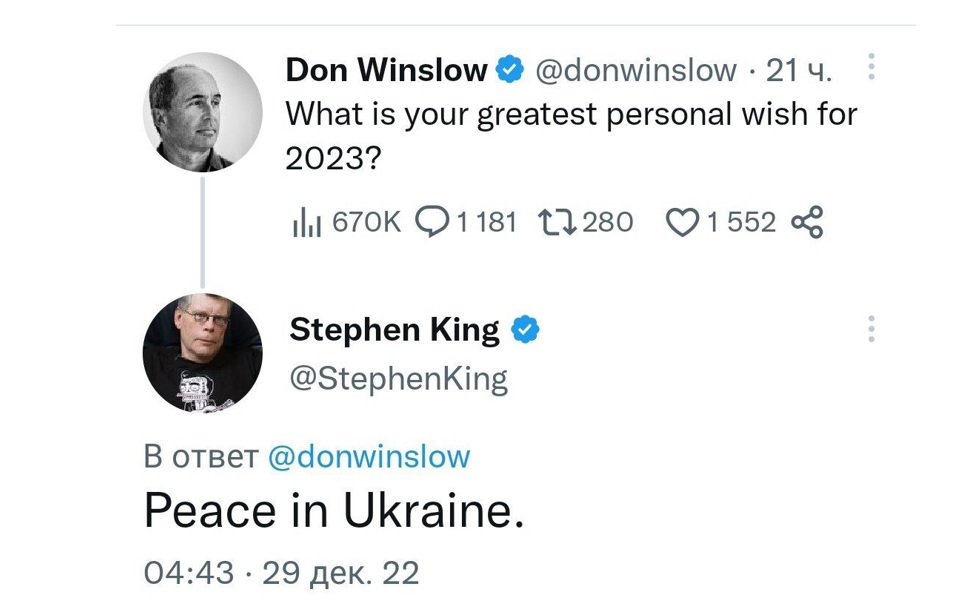Open three-dot menu on Stephen King's reply
Image resolution: width=954 pixels, height=614 pixels.
click(871, 329)
